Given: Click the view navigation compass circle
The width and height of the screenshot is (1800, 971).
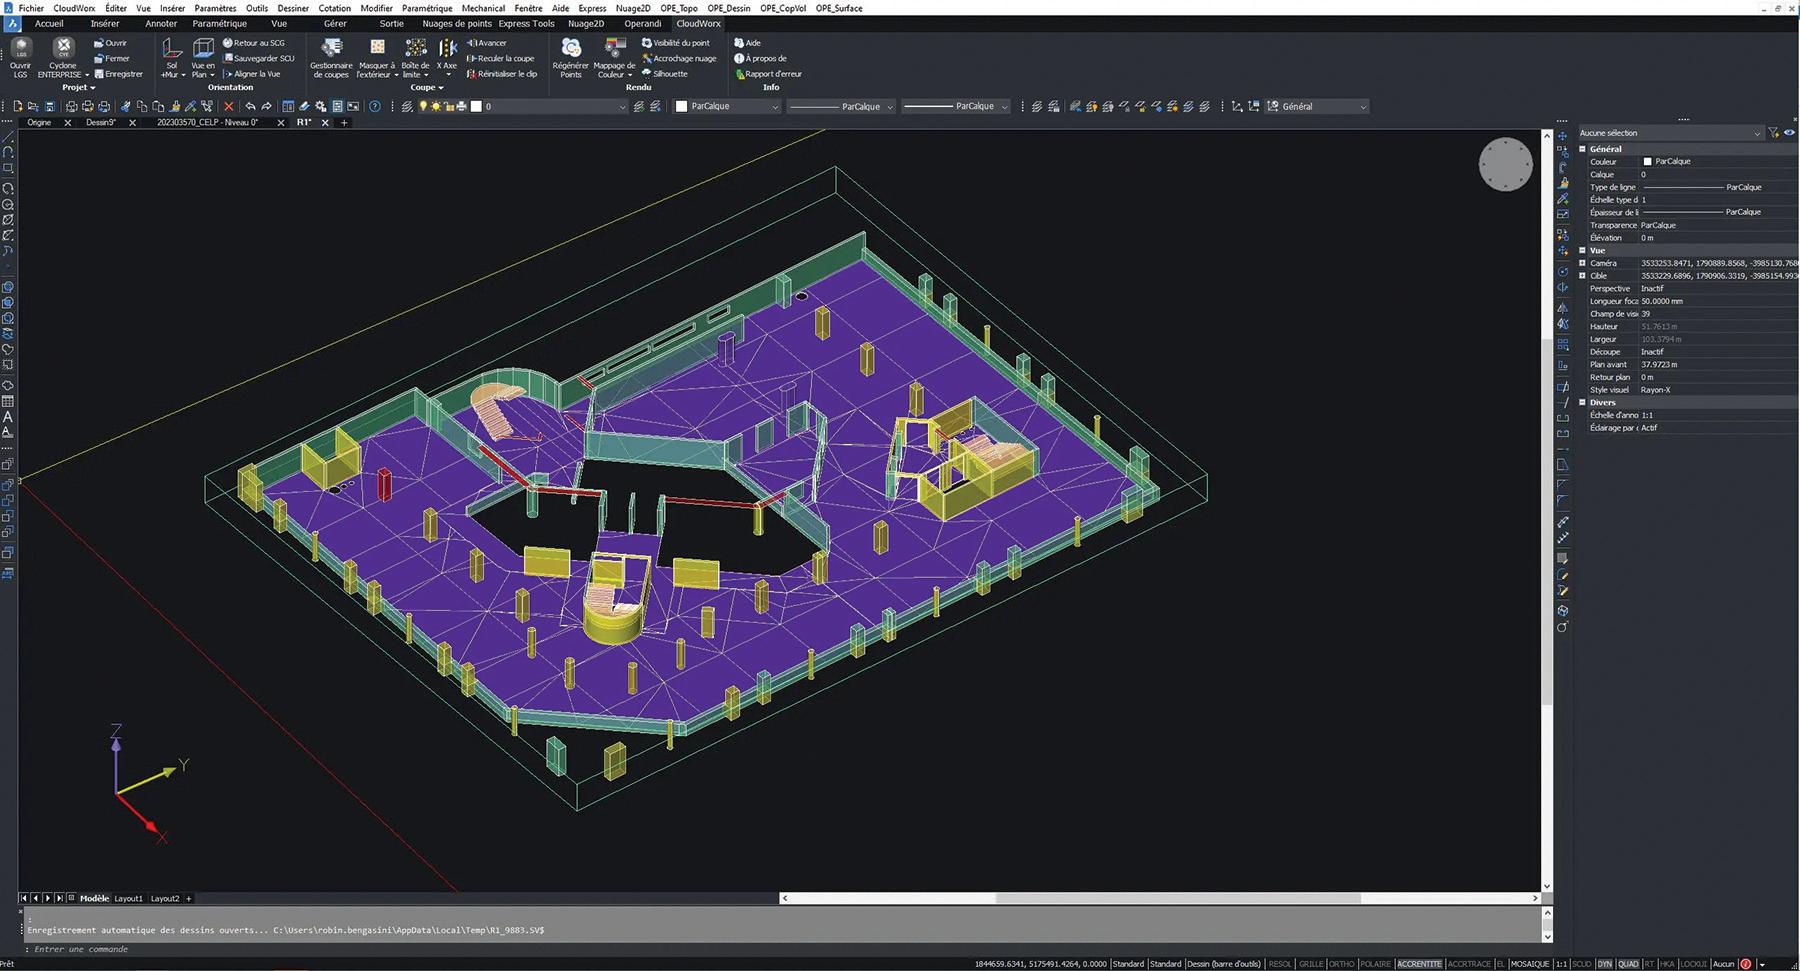Looking at the screenshot, I should pos(1505,165).
